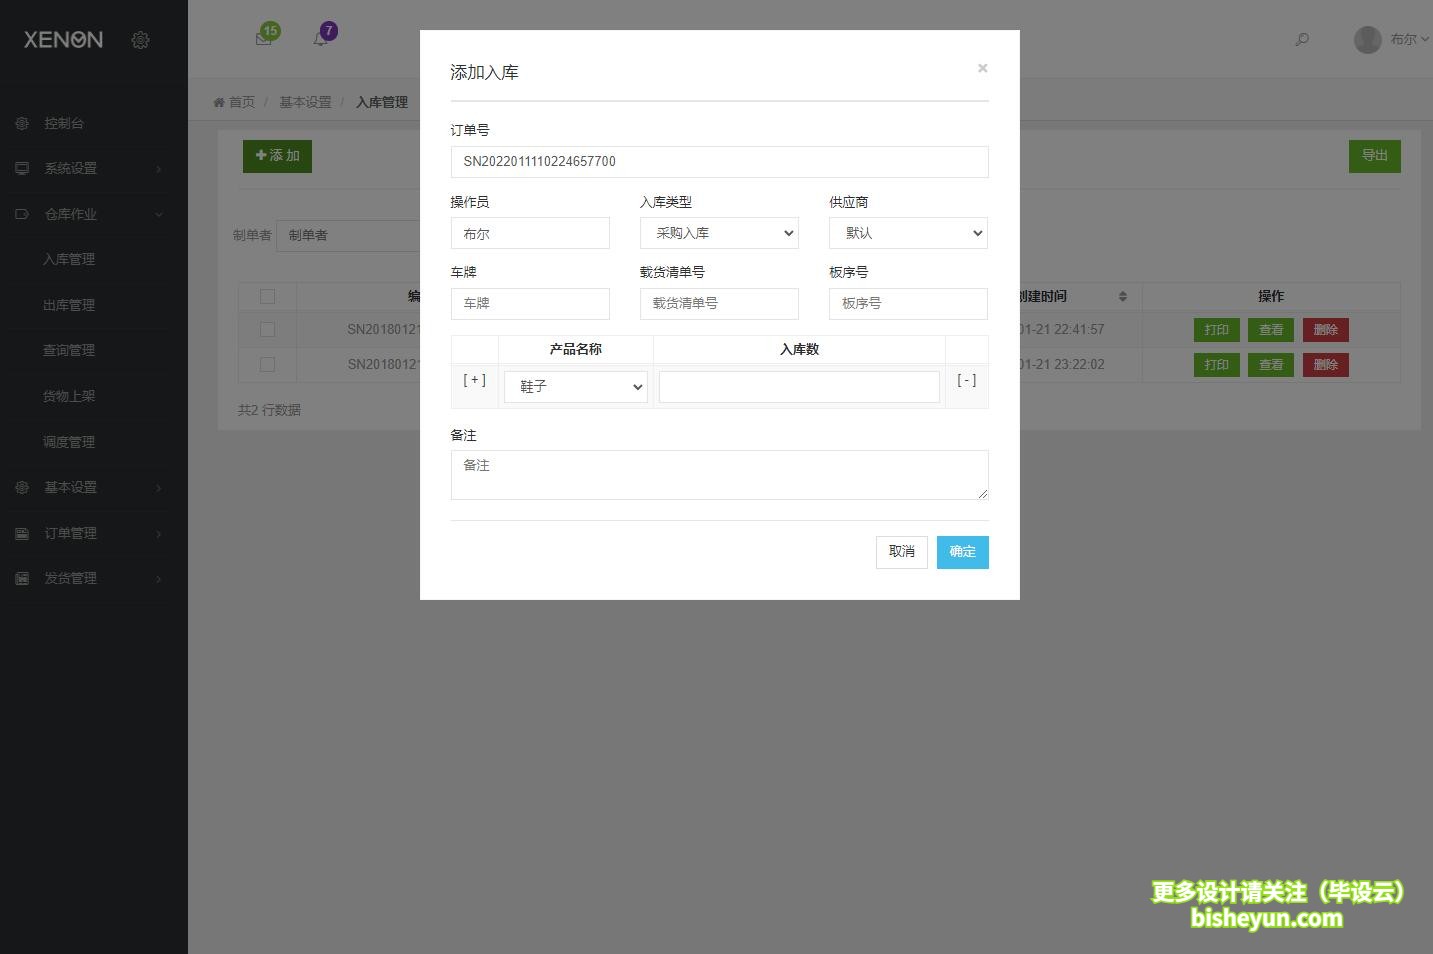Click the 操作员 input field
Image resolution: width=1433 pixels, height=954 pixels.
[530, 233]
